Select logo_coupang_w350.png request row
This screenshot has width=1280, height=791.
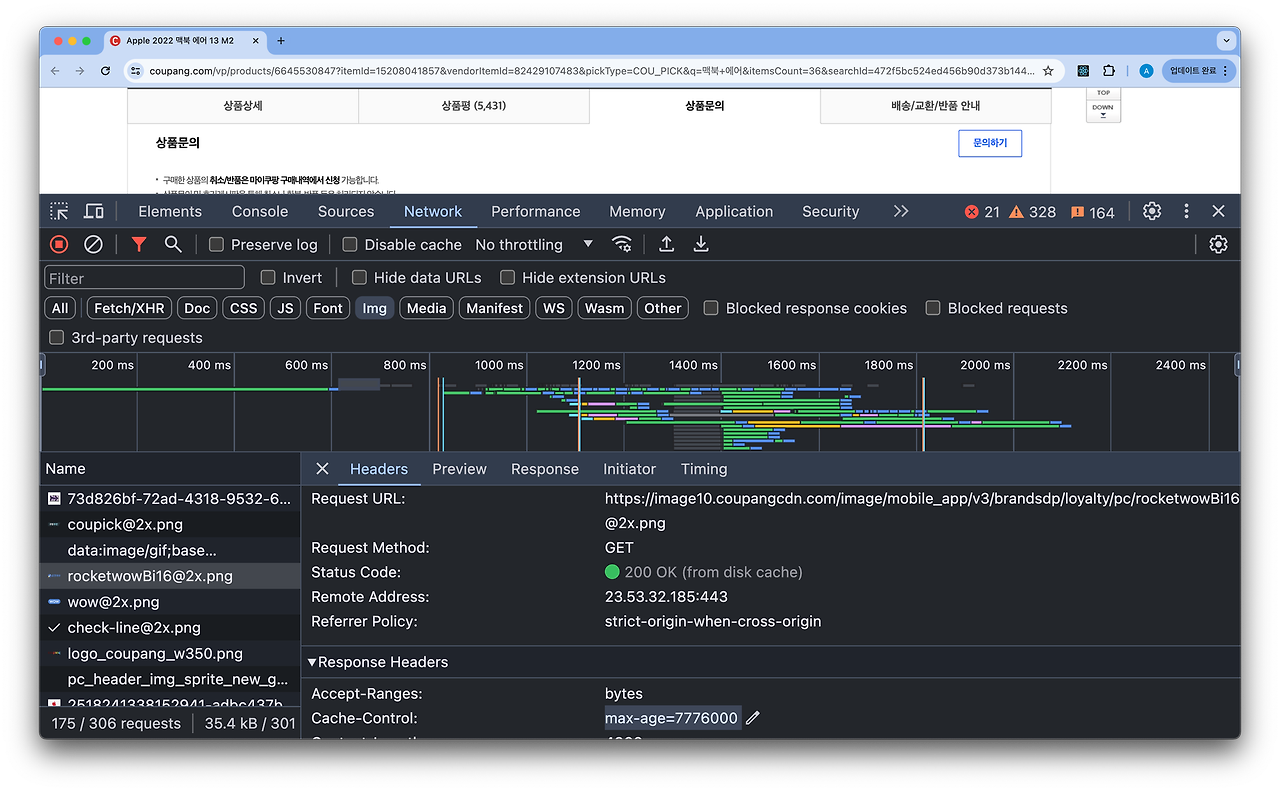tap(170, 654)
